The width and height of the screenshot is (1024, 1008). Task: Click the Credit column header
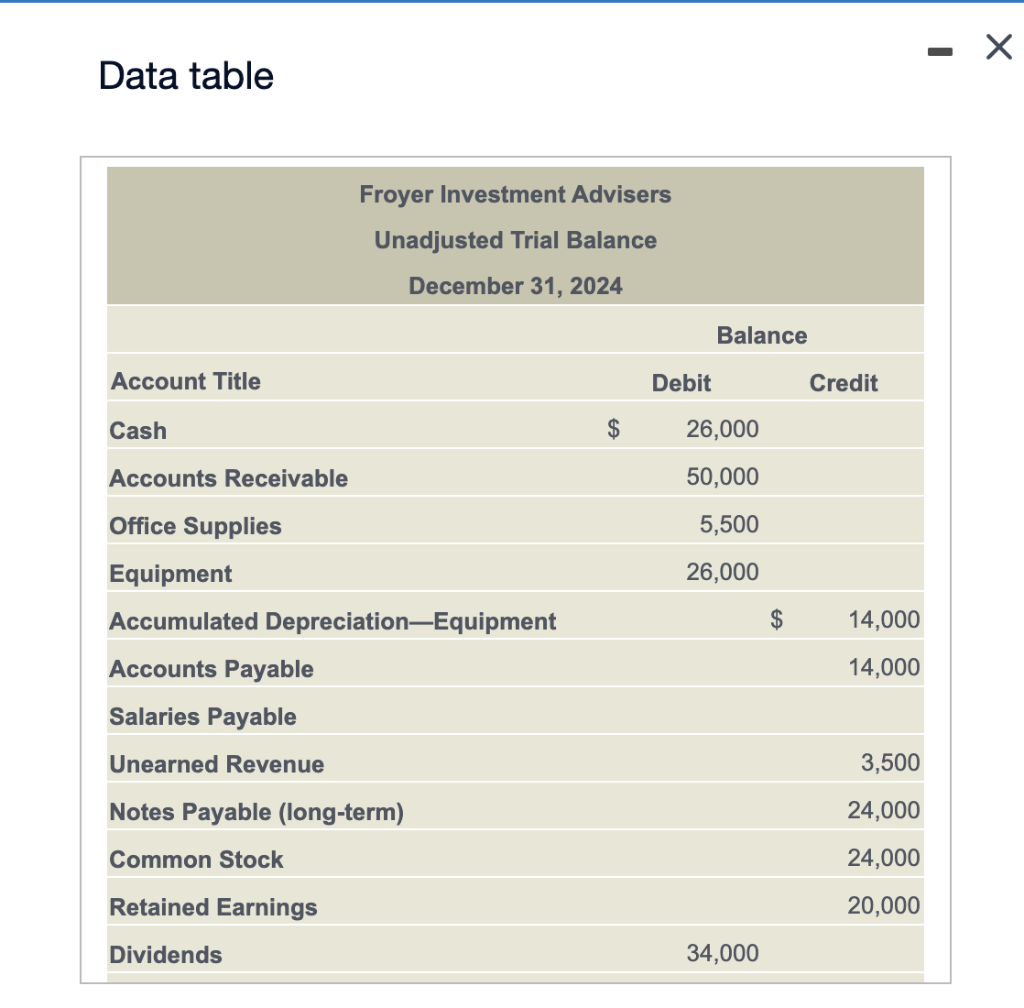point(843,383)
